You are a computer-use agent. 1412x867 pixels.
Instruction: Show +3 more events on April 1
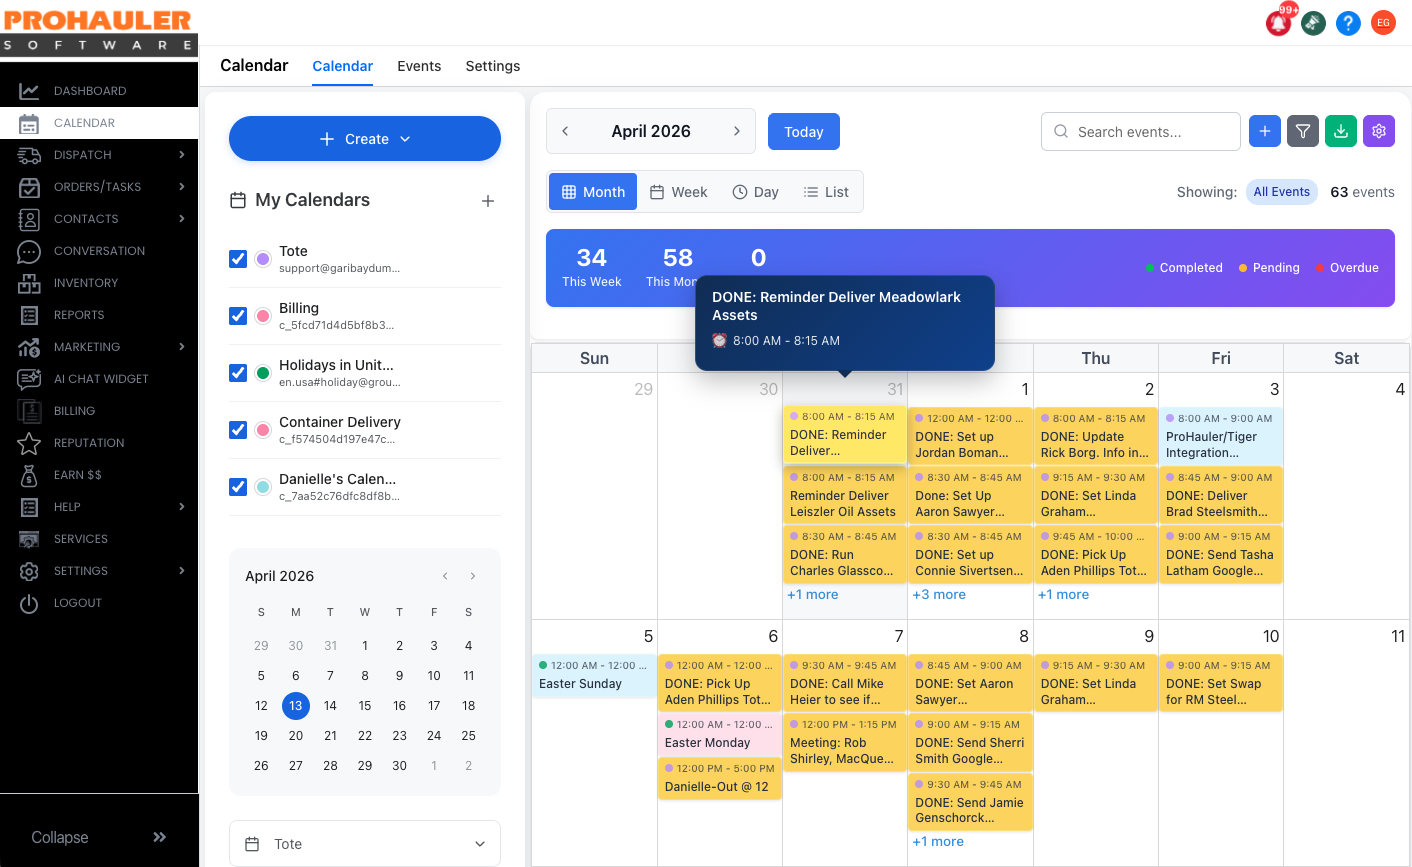pyautogui.click(x=939, y=594)
